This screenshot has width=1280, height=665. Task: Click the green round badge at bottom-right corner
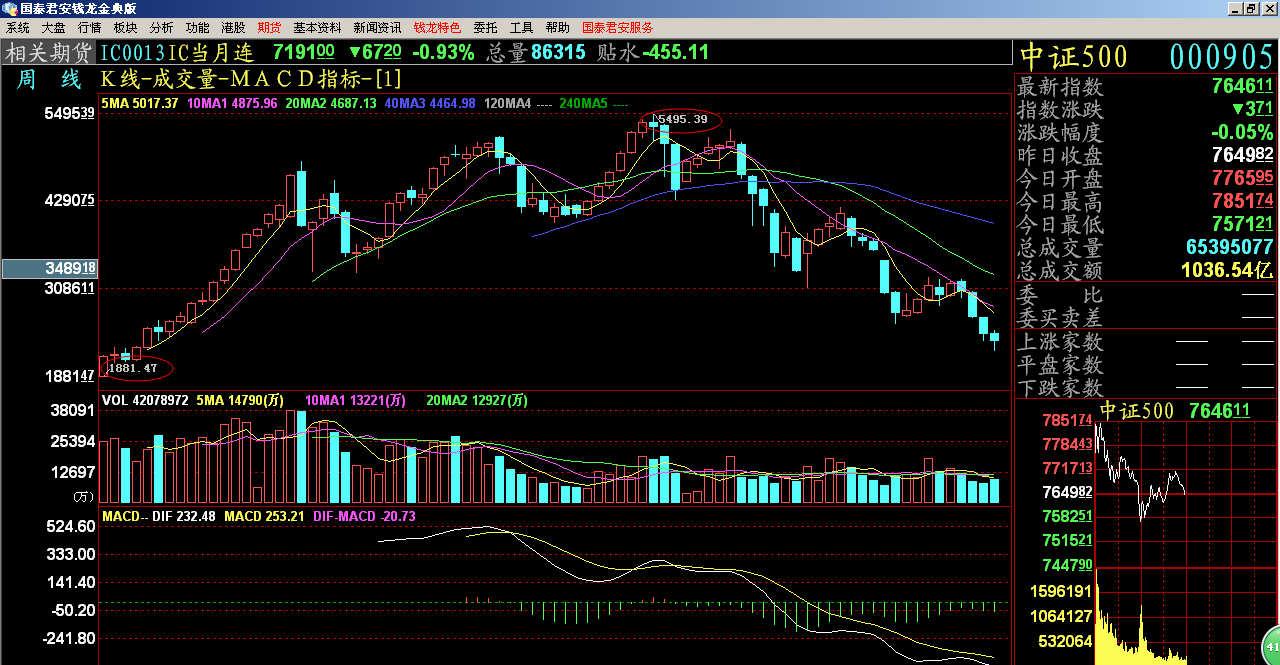point(1271,645)
